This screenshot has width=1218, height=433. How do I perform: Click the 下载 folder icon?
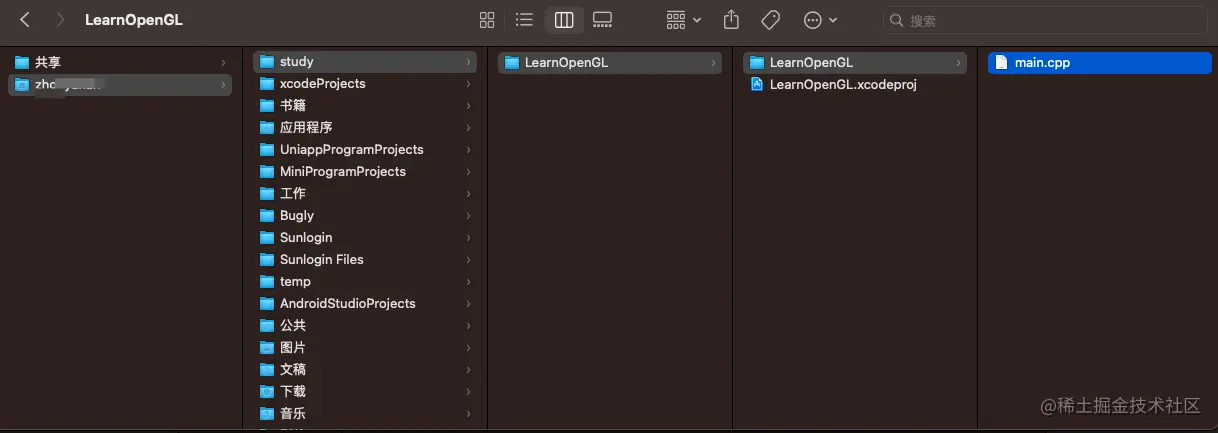(267, 392)
